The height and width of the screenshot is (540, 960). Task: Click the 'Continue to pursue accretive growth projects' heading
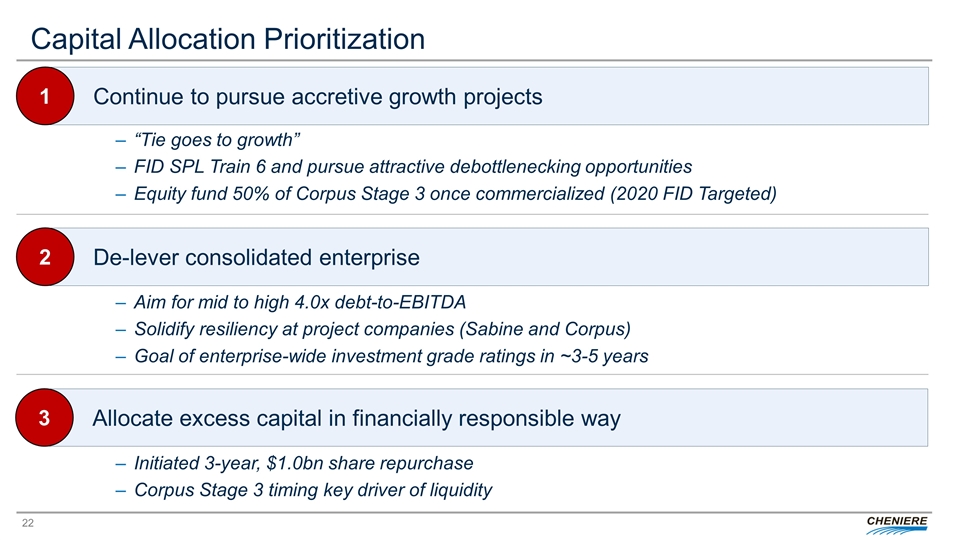318,97
